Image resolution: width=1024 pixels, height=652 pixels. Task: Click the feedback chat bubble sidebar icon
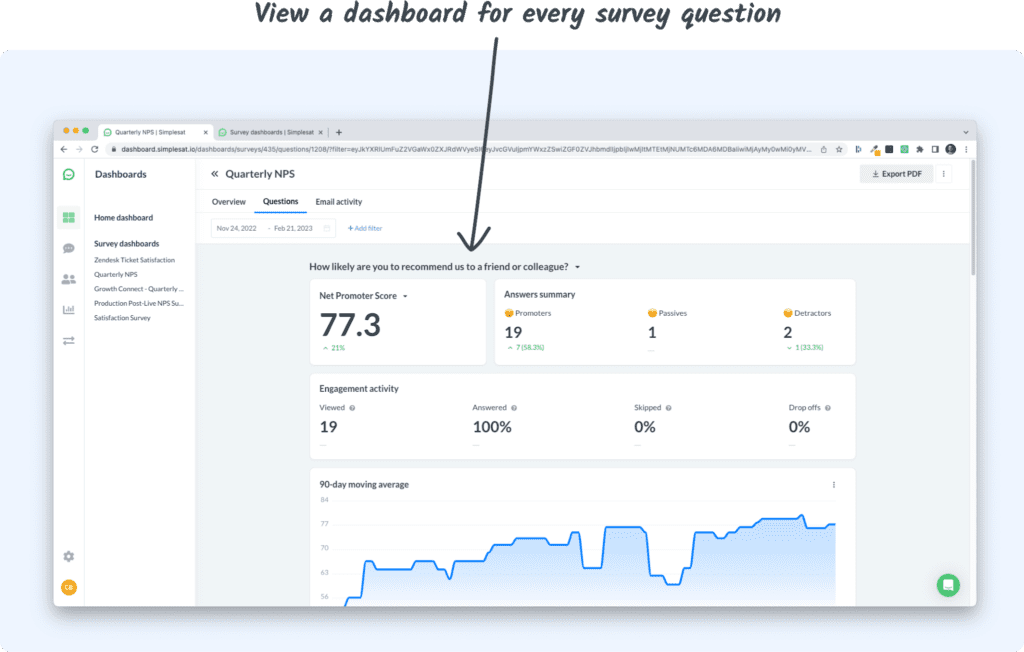click(x=69, y=248)
